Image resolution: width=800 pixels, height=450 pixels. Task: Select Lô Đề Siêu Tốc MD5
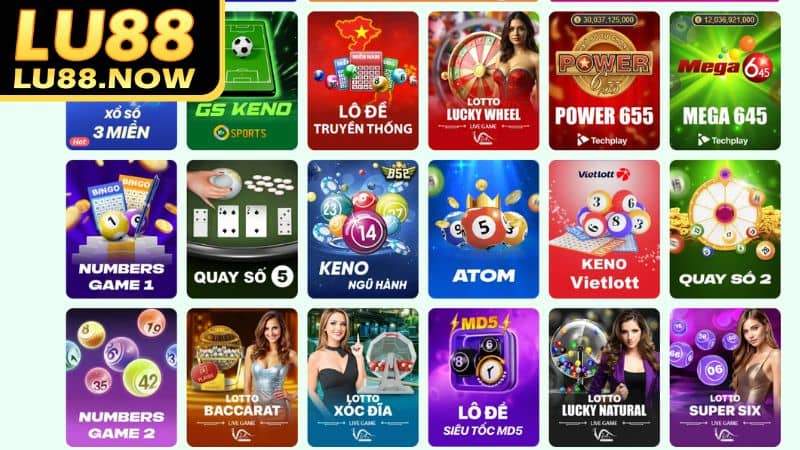pyautogui.click(x=484, y=378)
